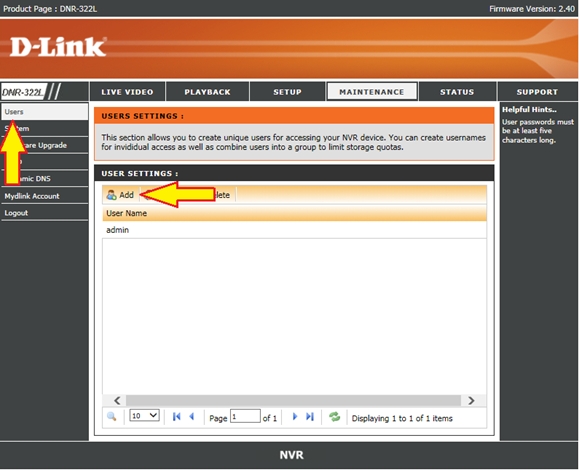The image size is (579, 470).
Task: Select the Status tab
Action: point(457,92)
